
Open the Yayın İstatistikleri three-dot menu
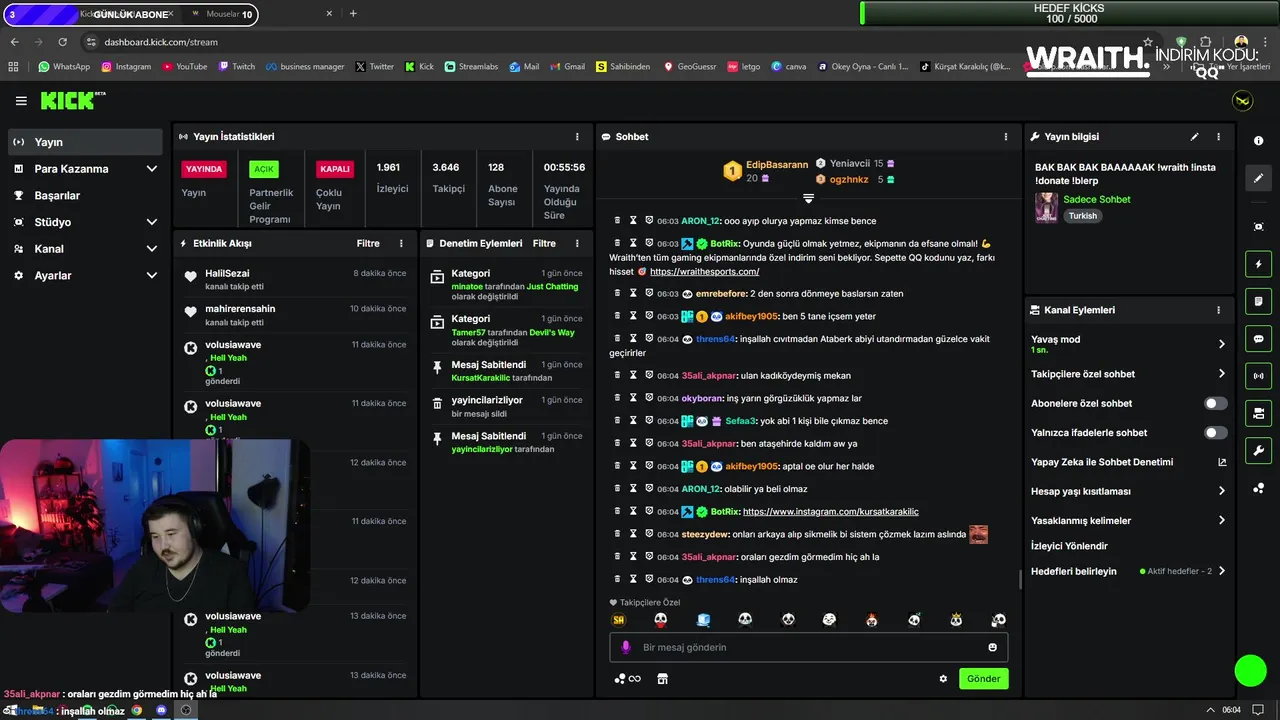[577, 137]
